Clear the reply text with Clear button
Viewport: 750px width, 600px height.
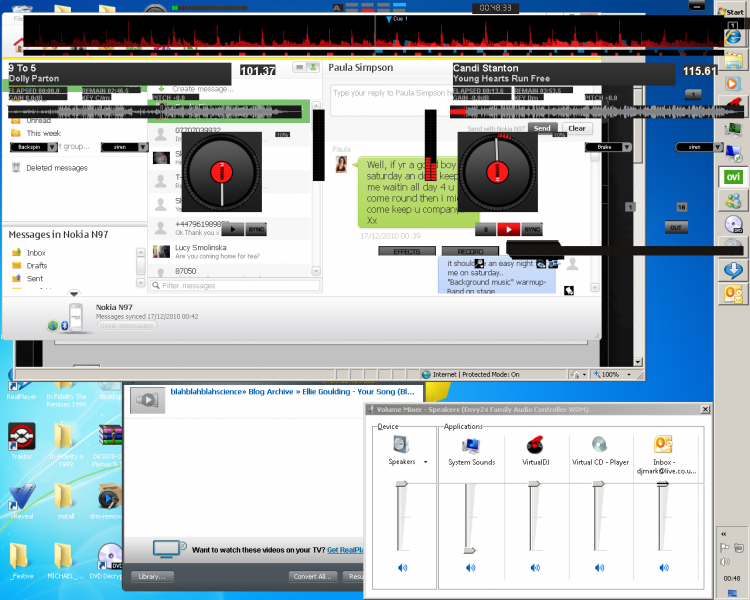pos(577,128)
